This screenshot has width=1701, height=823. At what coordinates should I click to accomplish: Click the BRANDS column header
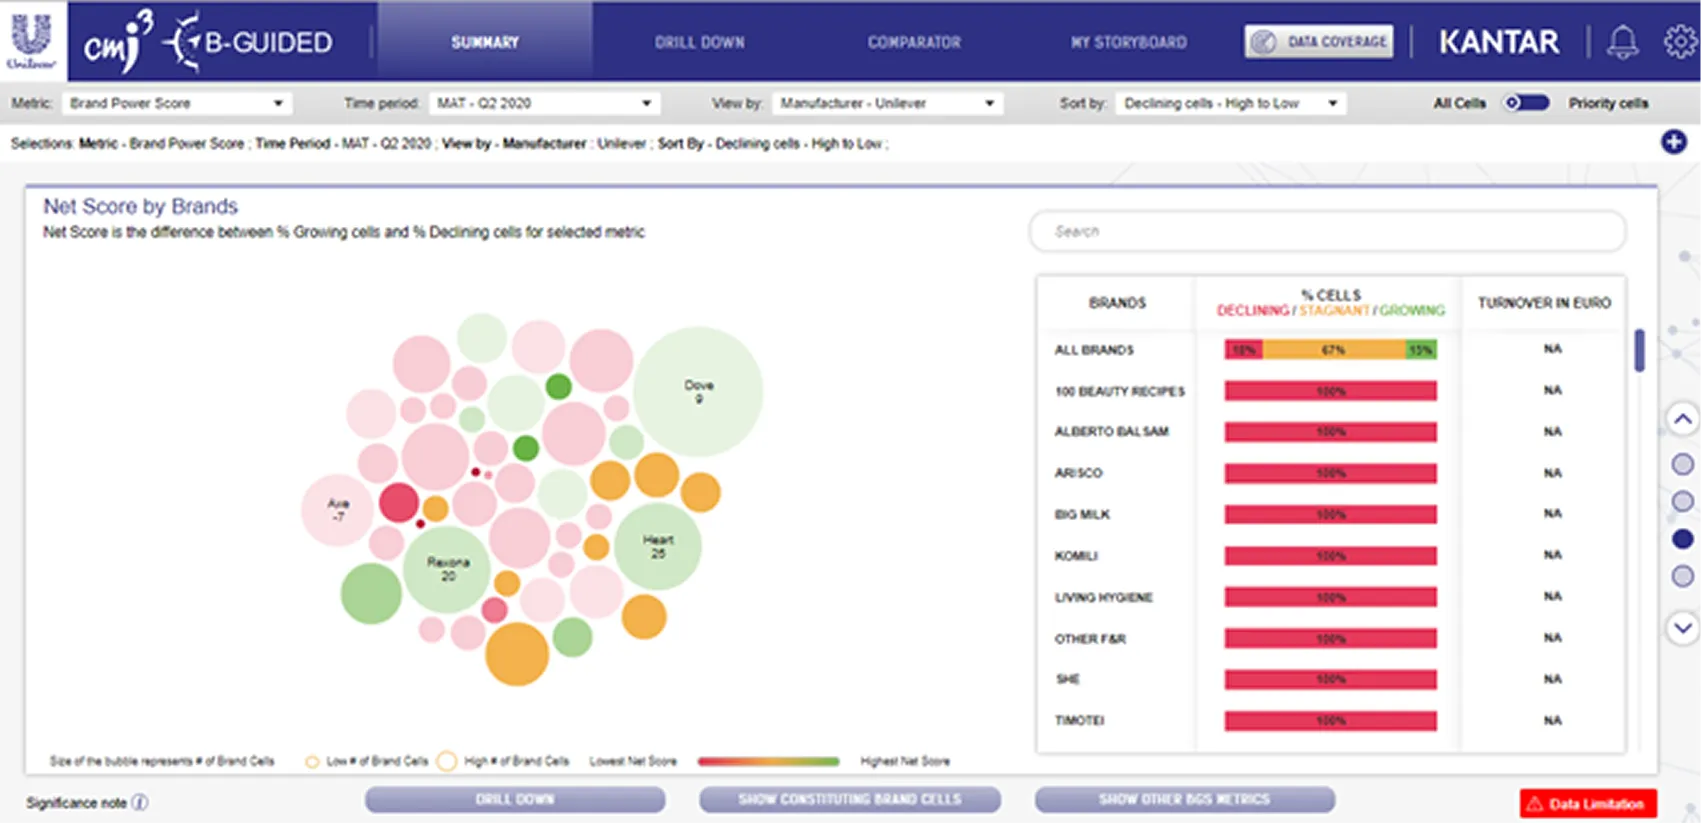click(1117, 302)
